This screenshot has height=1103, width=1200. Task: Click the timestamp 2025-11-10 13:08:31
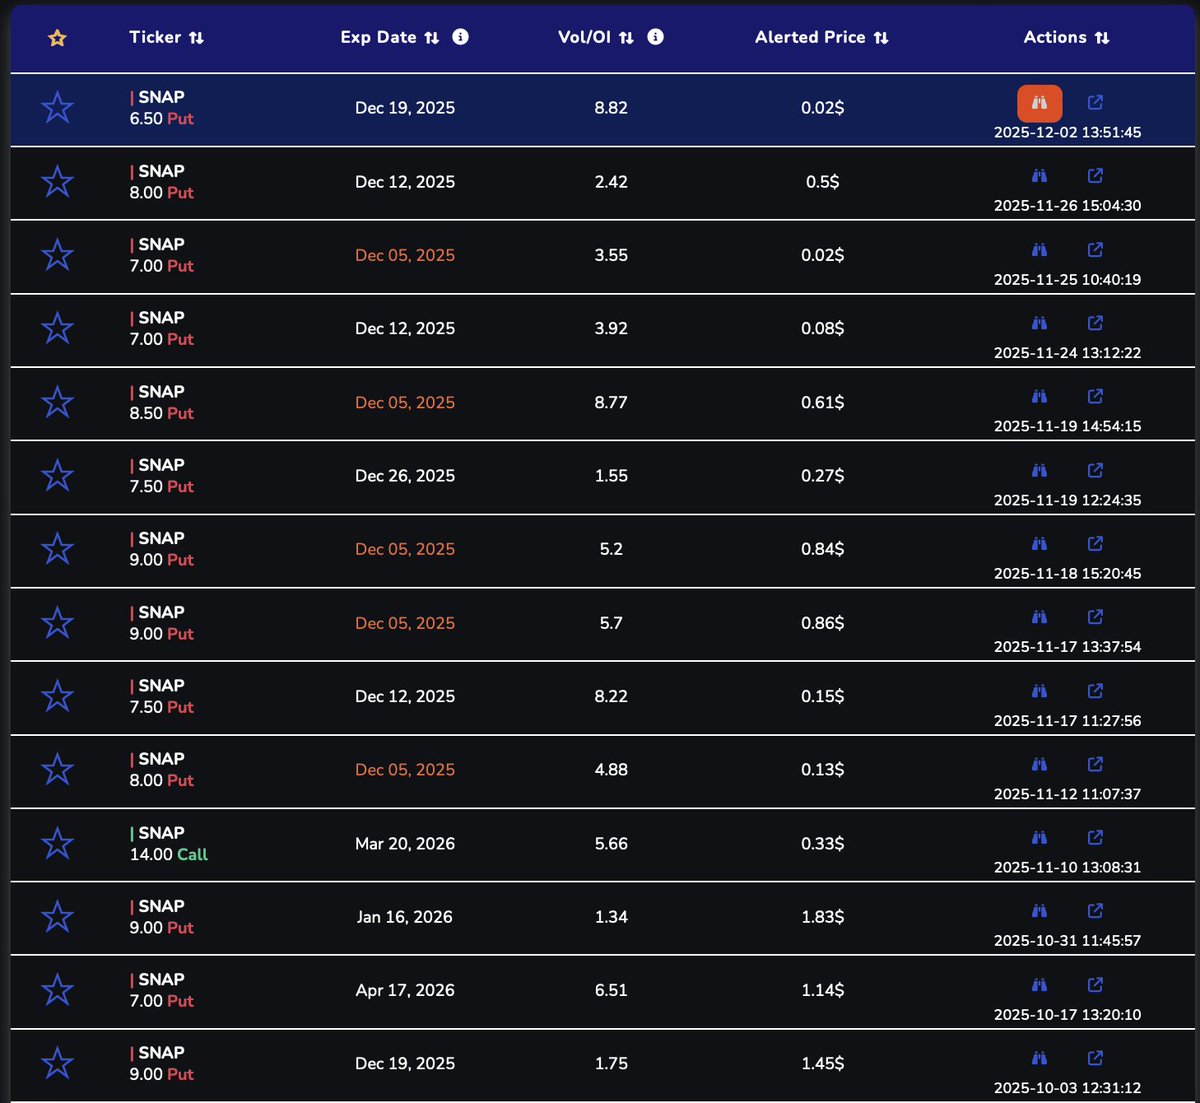pyautogui.click(x=1067, y=867)
